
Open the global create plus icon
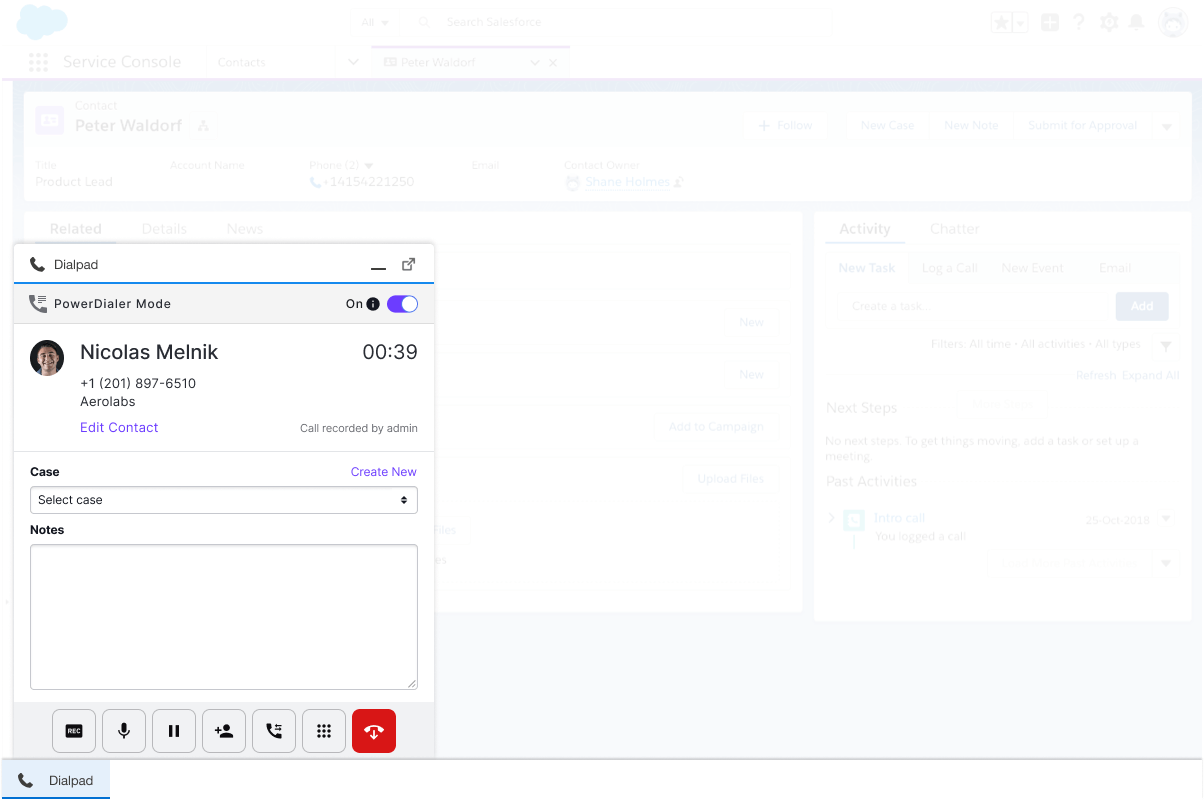1050,22
